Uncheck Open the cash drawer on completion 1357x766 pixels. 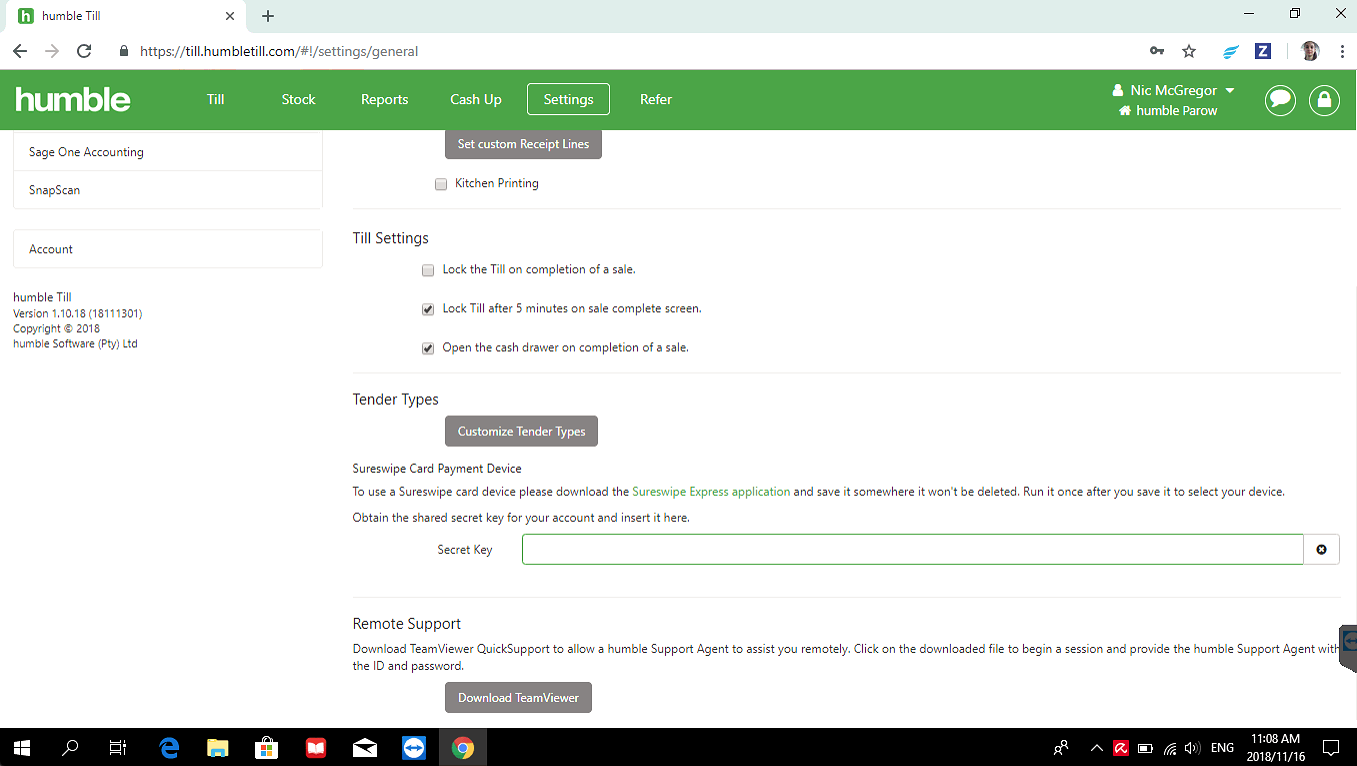coord(428,348)
